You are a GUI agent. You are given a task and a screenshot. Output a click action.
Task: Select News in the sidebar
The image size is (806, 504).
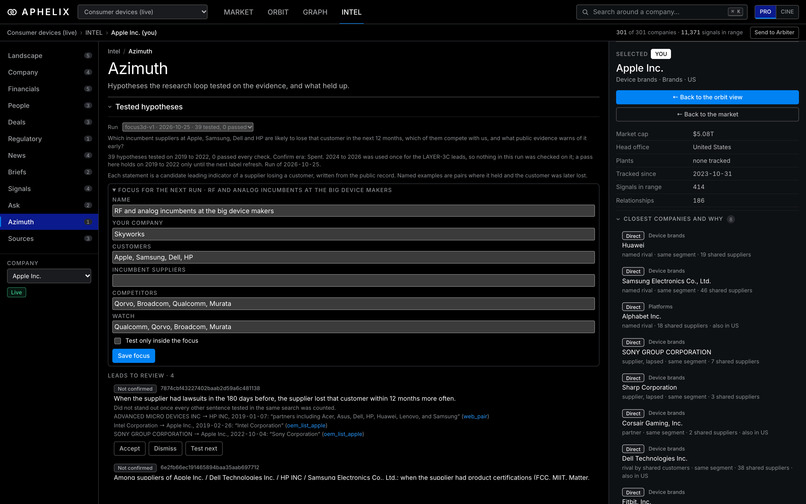click(x=49, y=155)
